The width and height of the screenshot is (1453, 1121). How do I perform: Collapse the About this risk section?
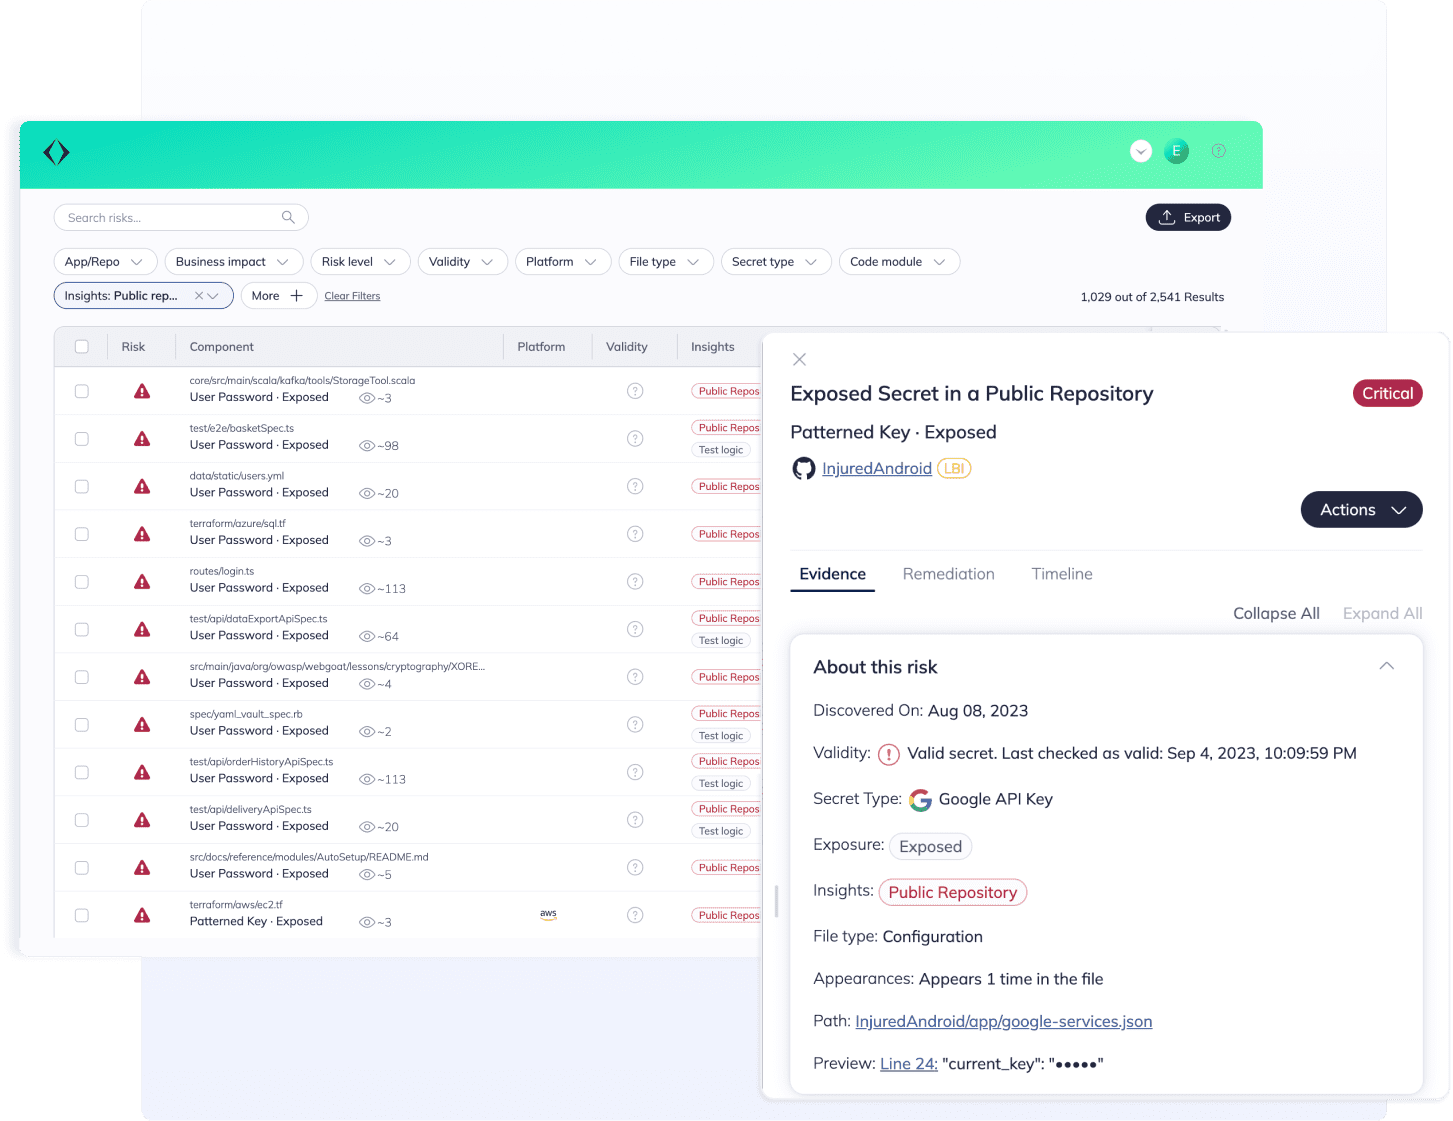pos(1386,667)
